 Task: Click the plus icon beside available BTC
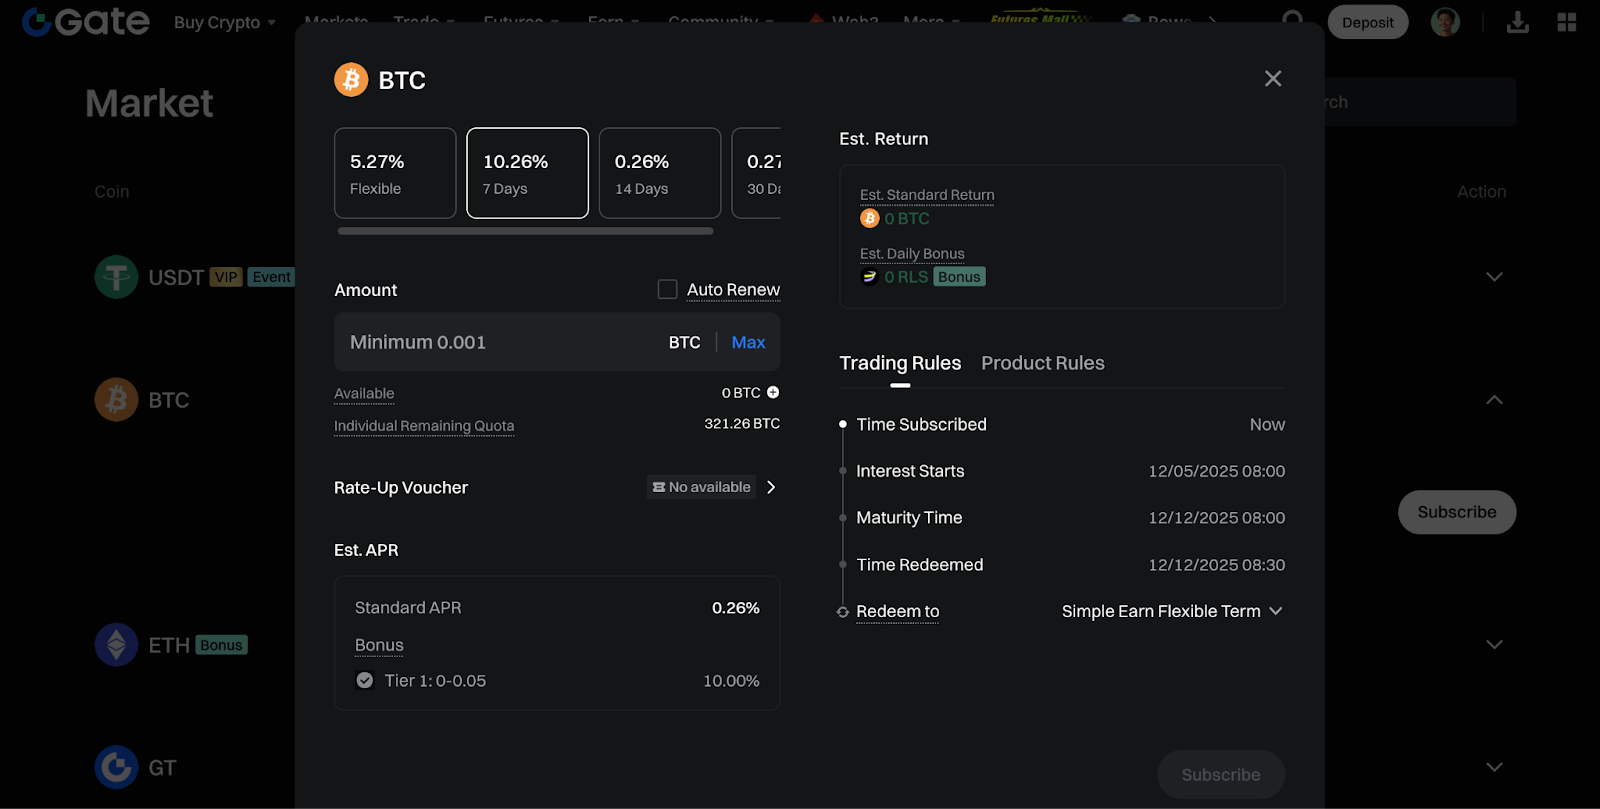(773, 393)
